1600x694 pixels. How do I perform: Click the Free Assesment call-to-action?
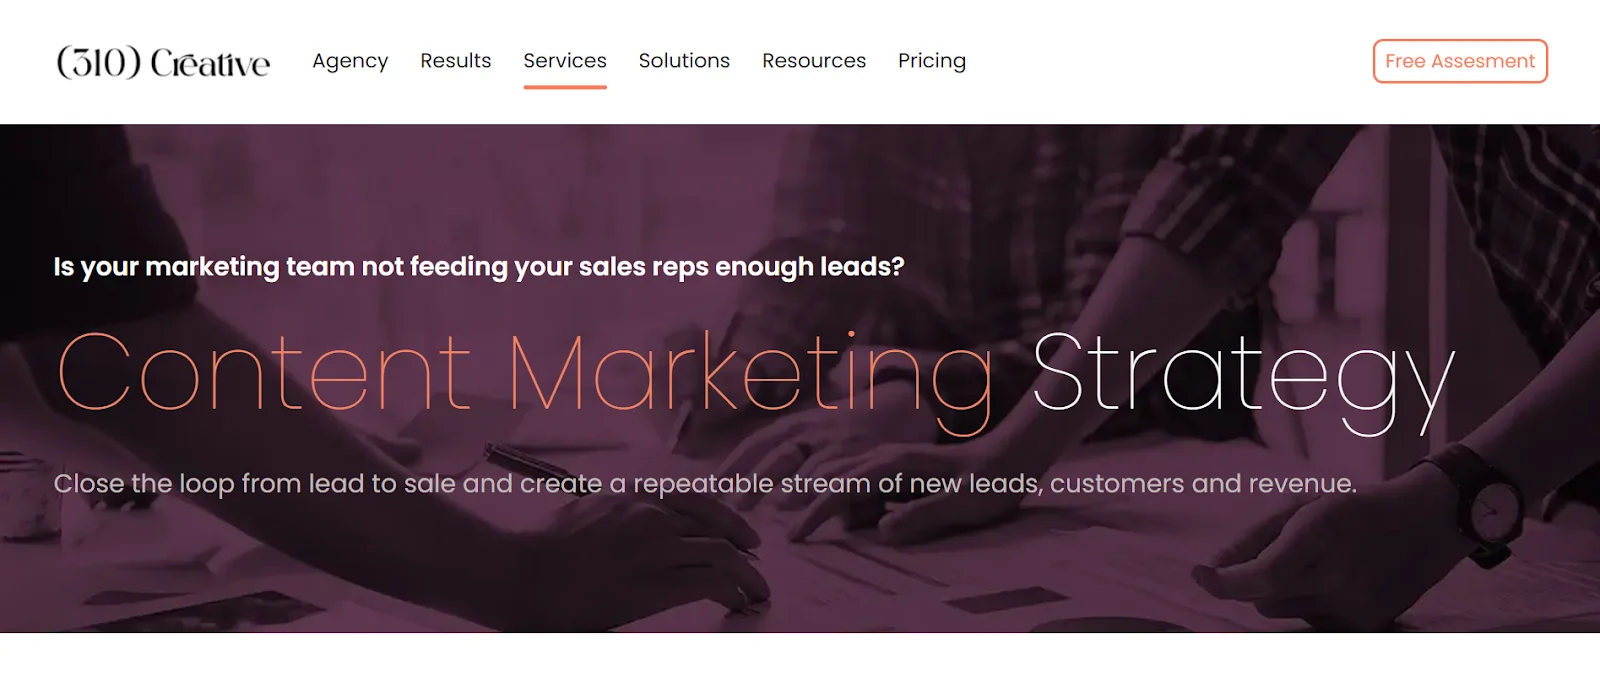[x=1459, y=61]
